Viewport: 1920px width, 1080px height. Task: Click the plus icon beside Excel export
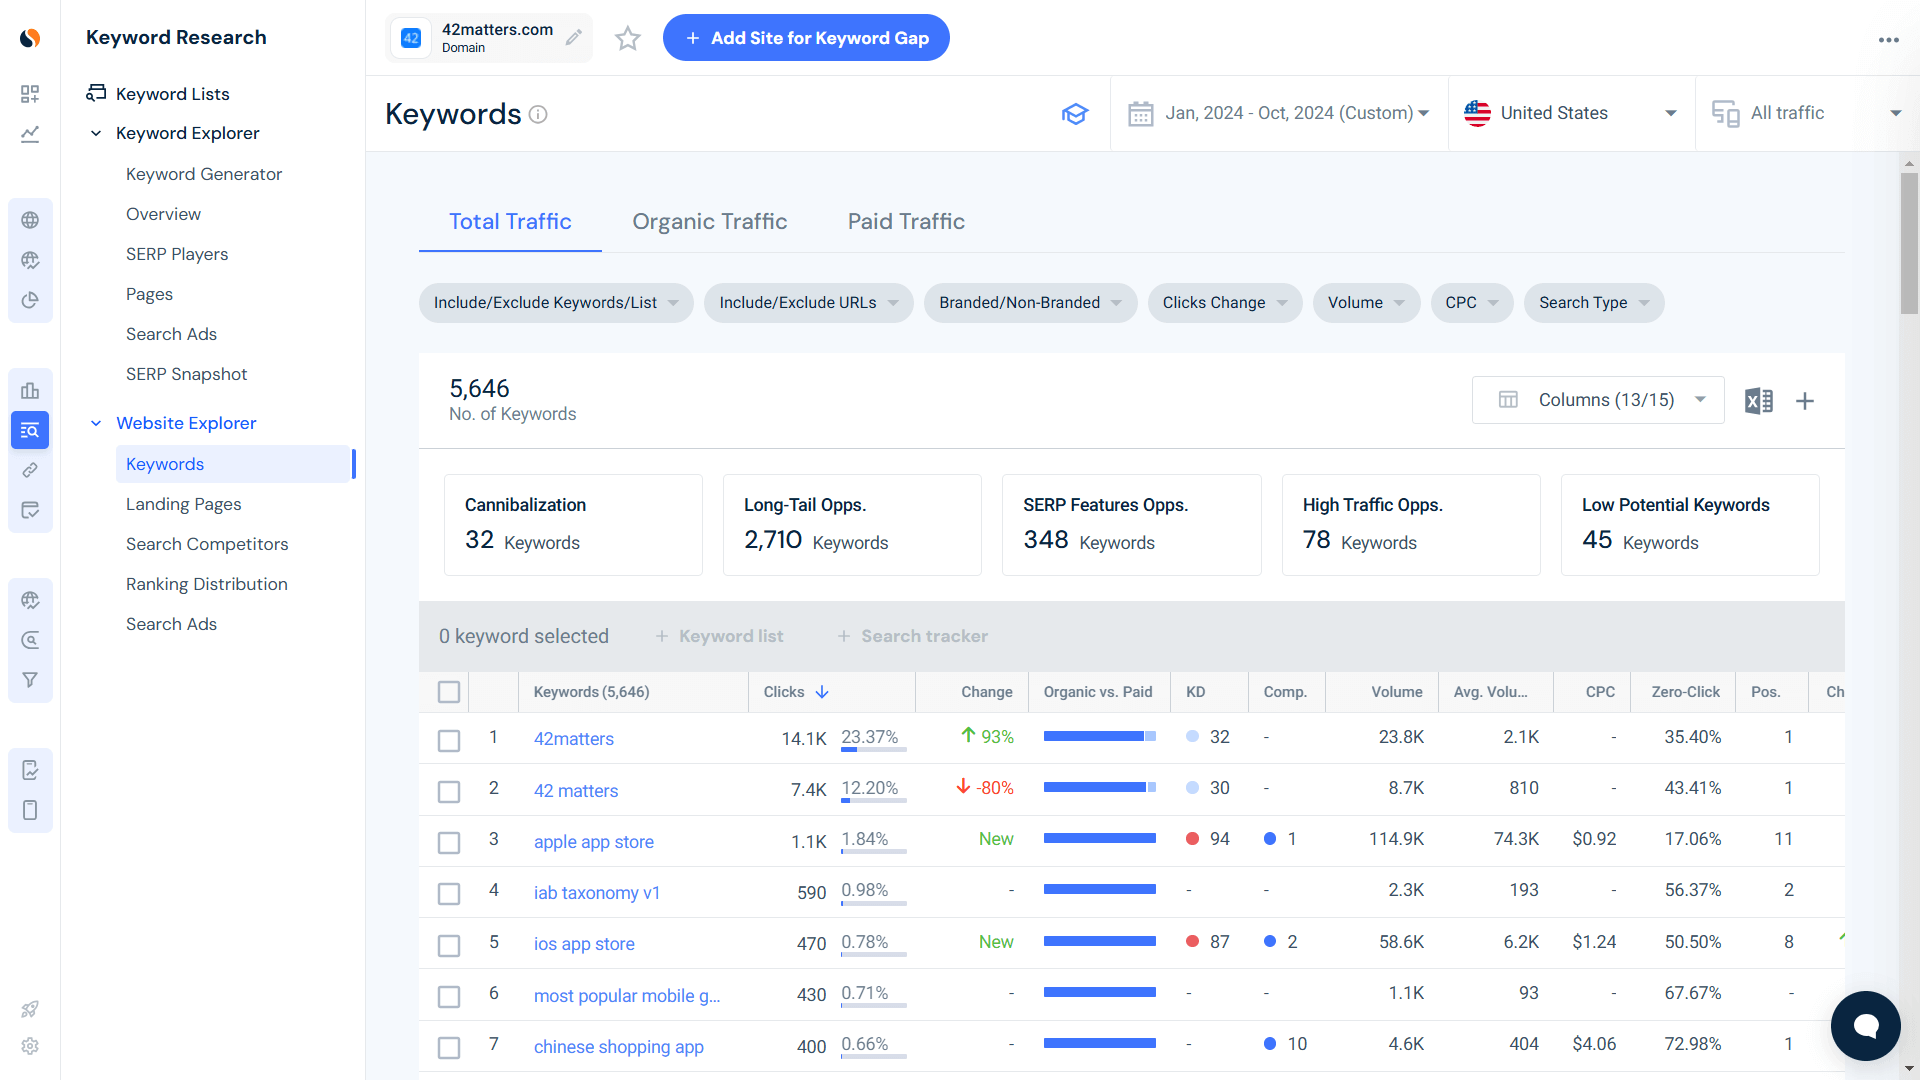[1805, 401]
